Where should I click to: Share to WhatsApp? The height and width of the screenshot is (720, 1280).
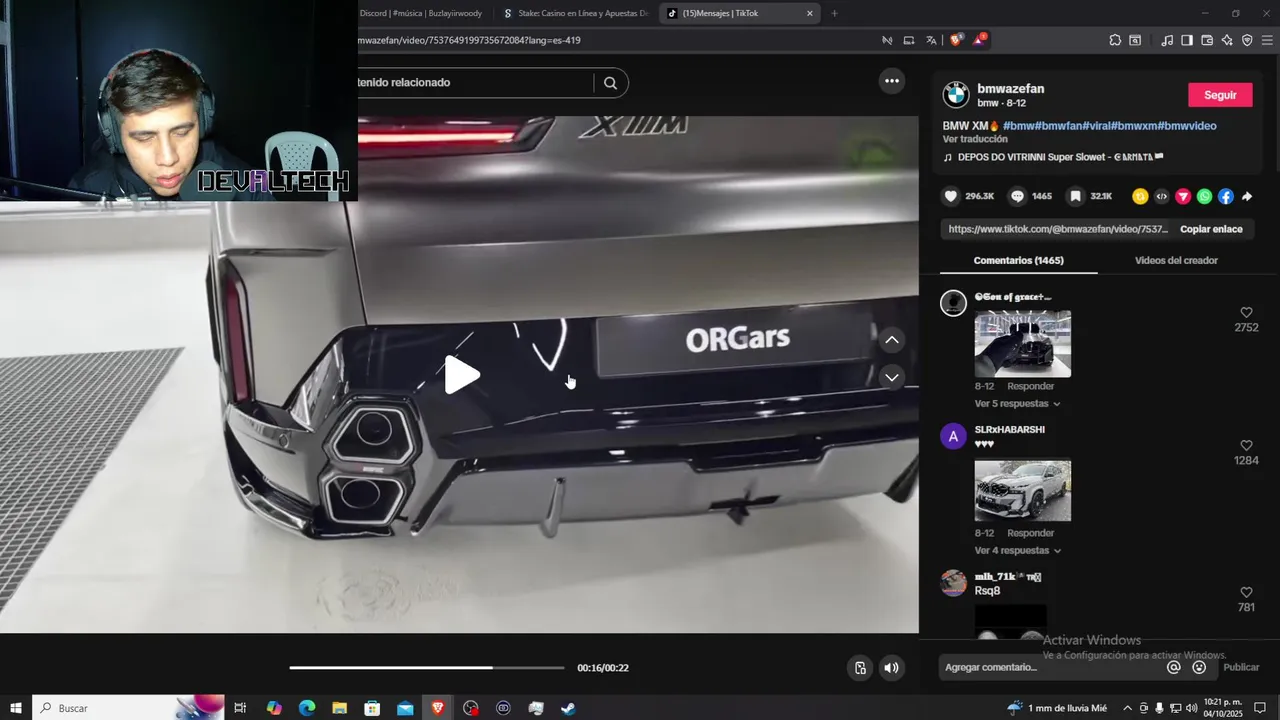(x=1204, y=196)
